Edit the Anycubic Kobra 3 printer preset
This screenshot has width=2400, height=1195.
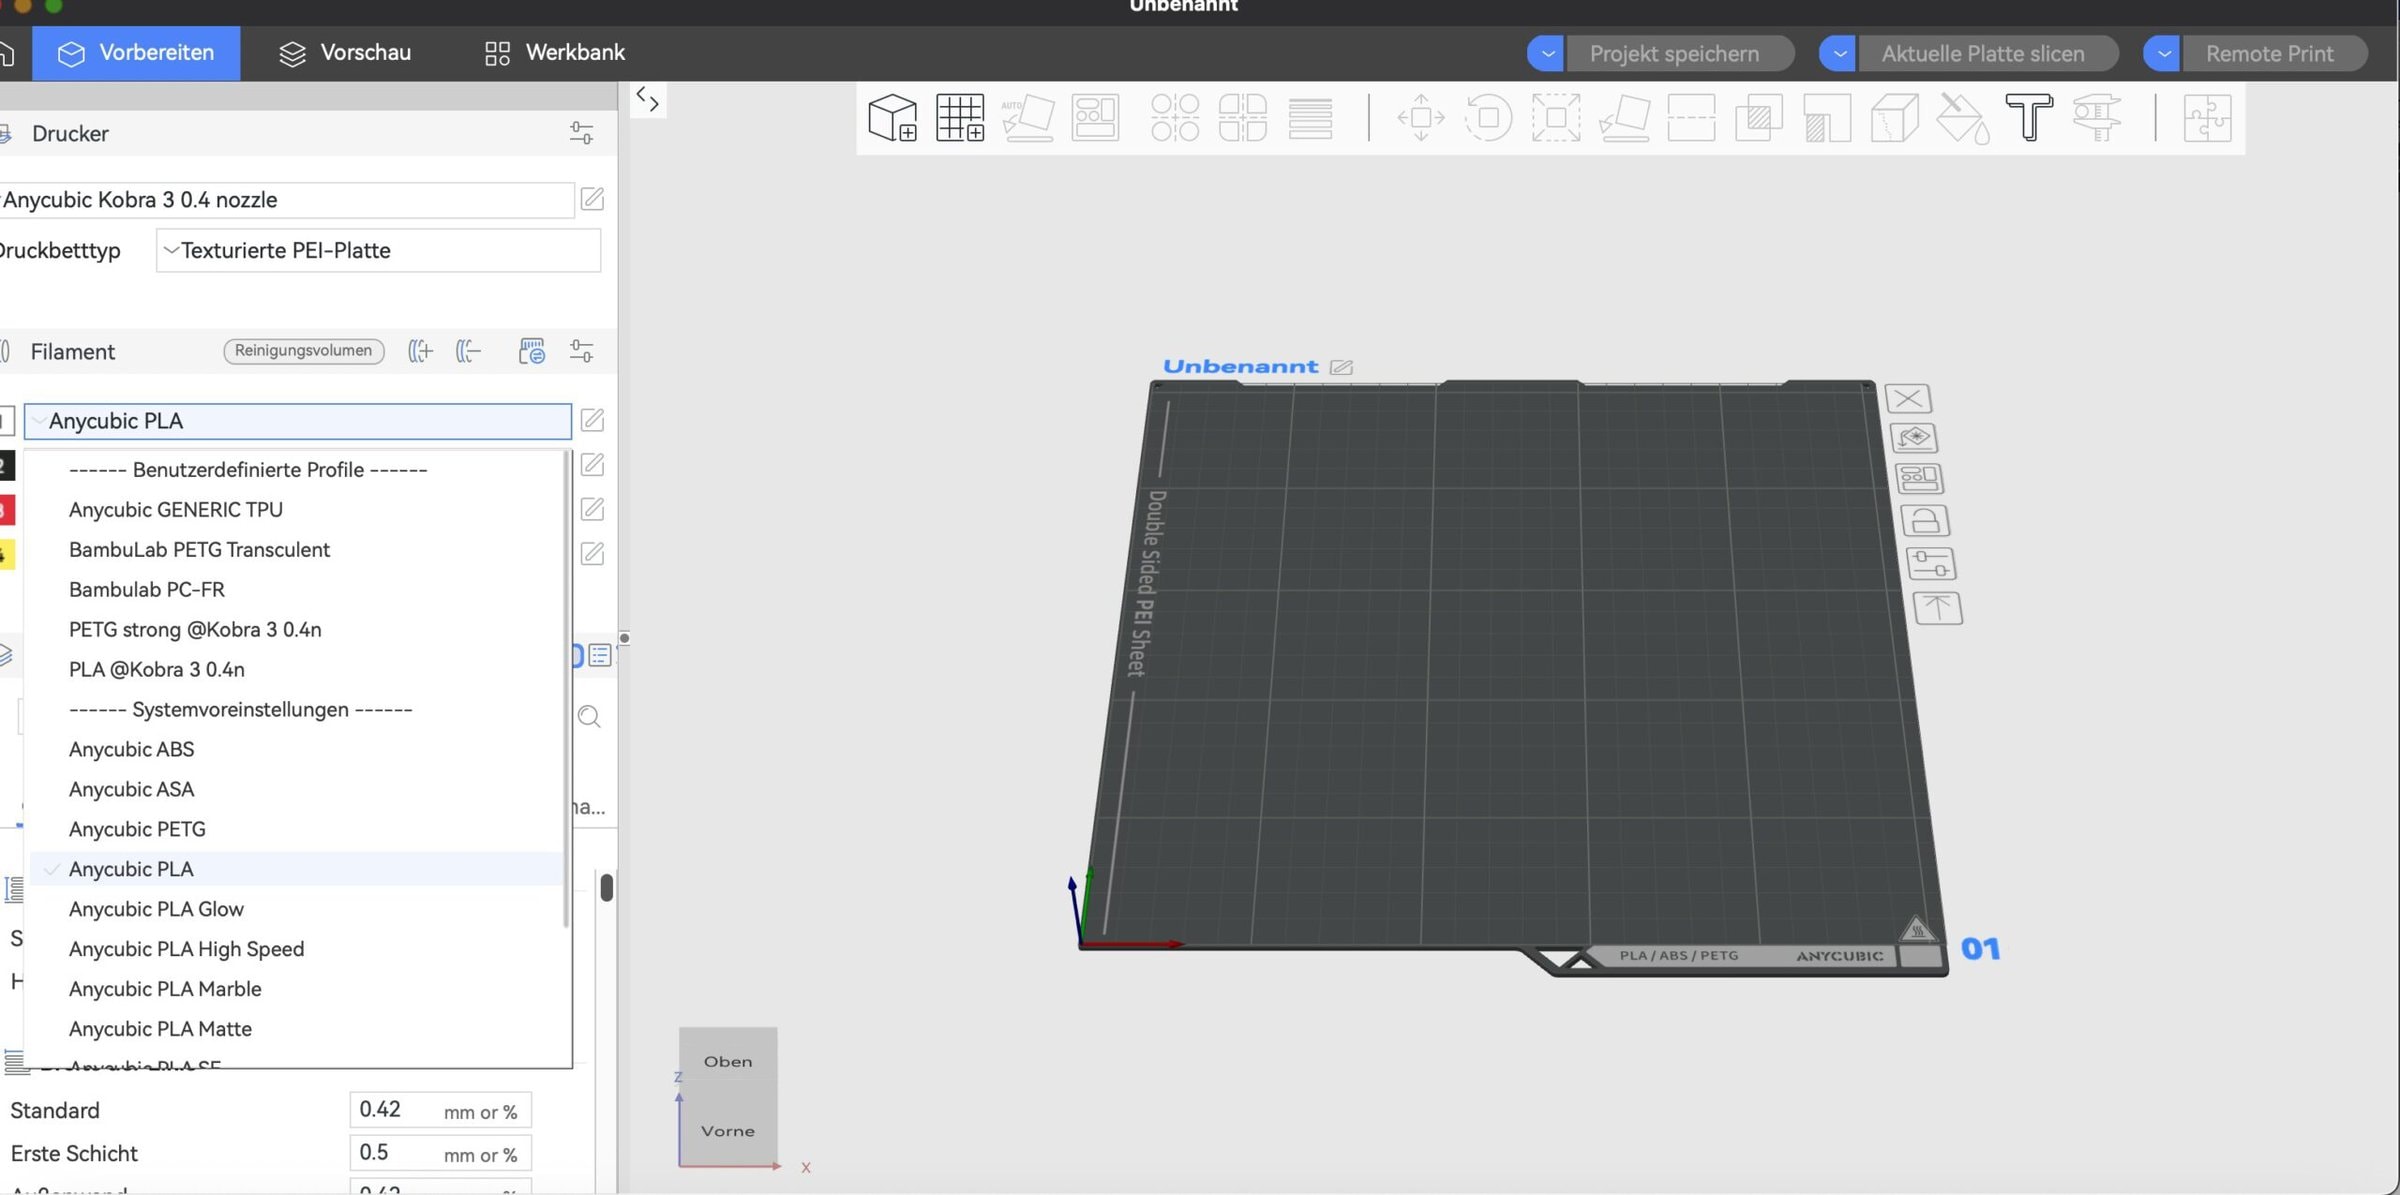point(592,199)
